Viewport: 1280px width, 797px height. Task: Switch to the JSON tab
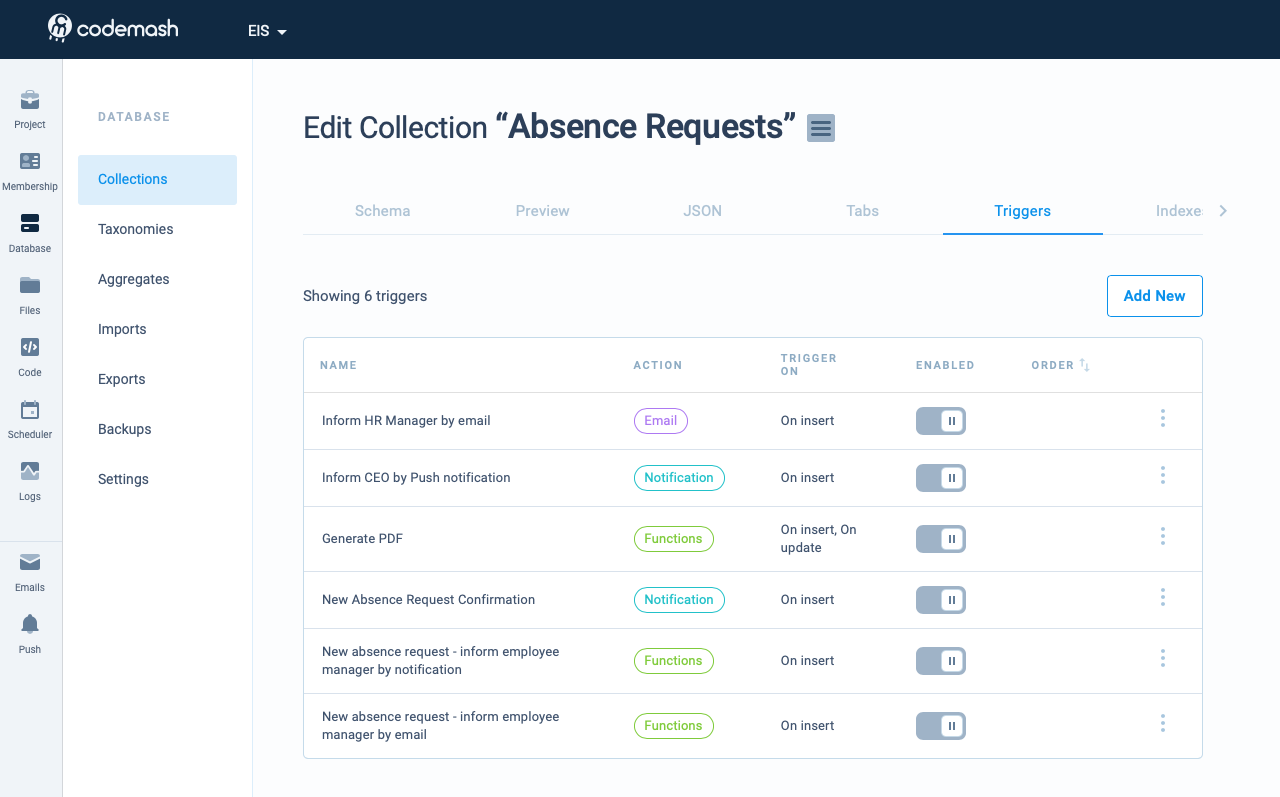(702, 211)
